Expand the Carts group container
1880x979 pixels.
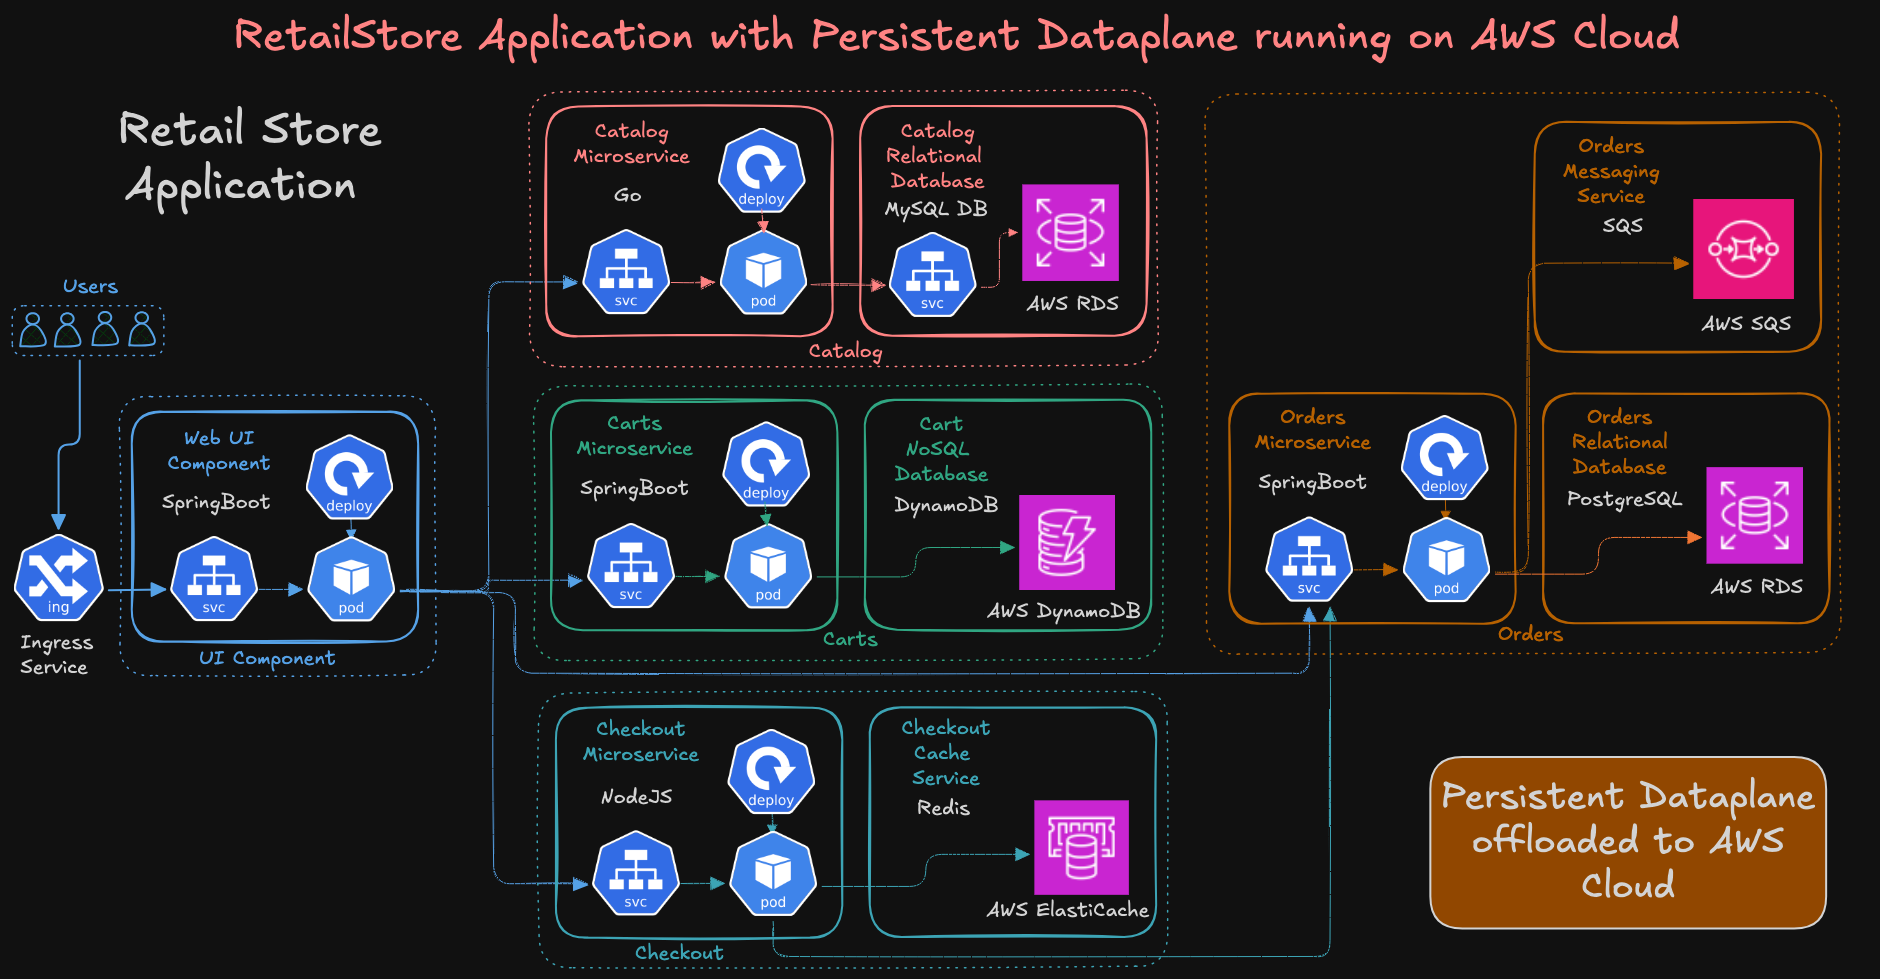point(849,640)
